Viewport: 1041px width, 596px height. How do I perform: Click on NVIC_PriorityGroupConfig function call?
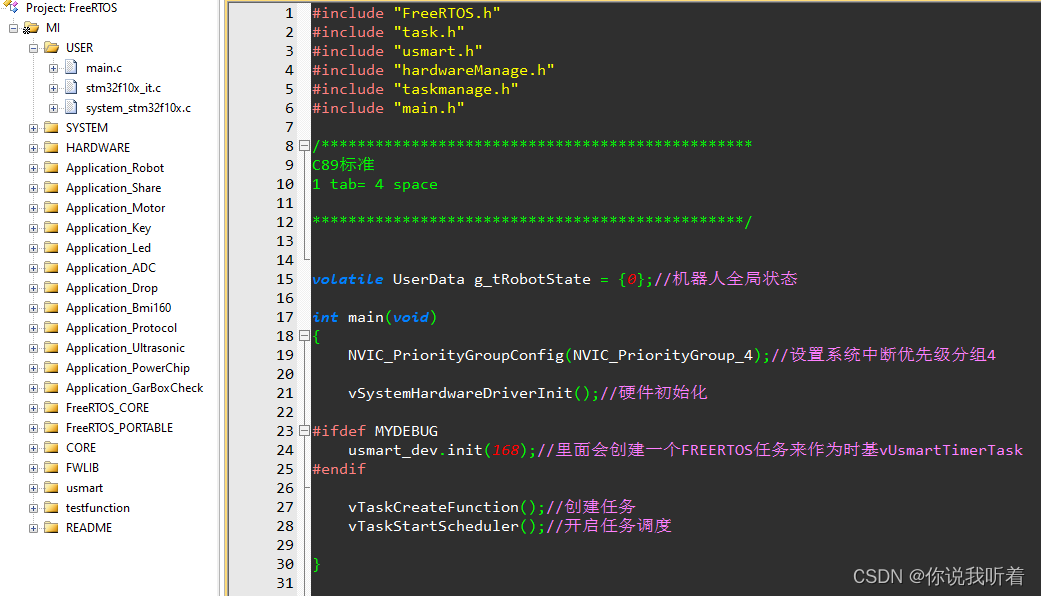point(455,355)
